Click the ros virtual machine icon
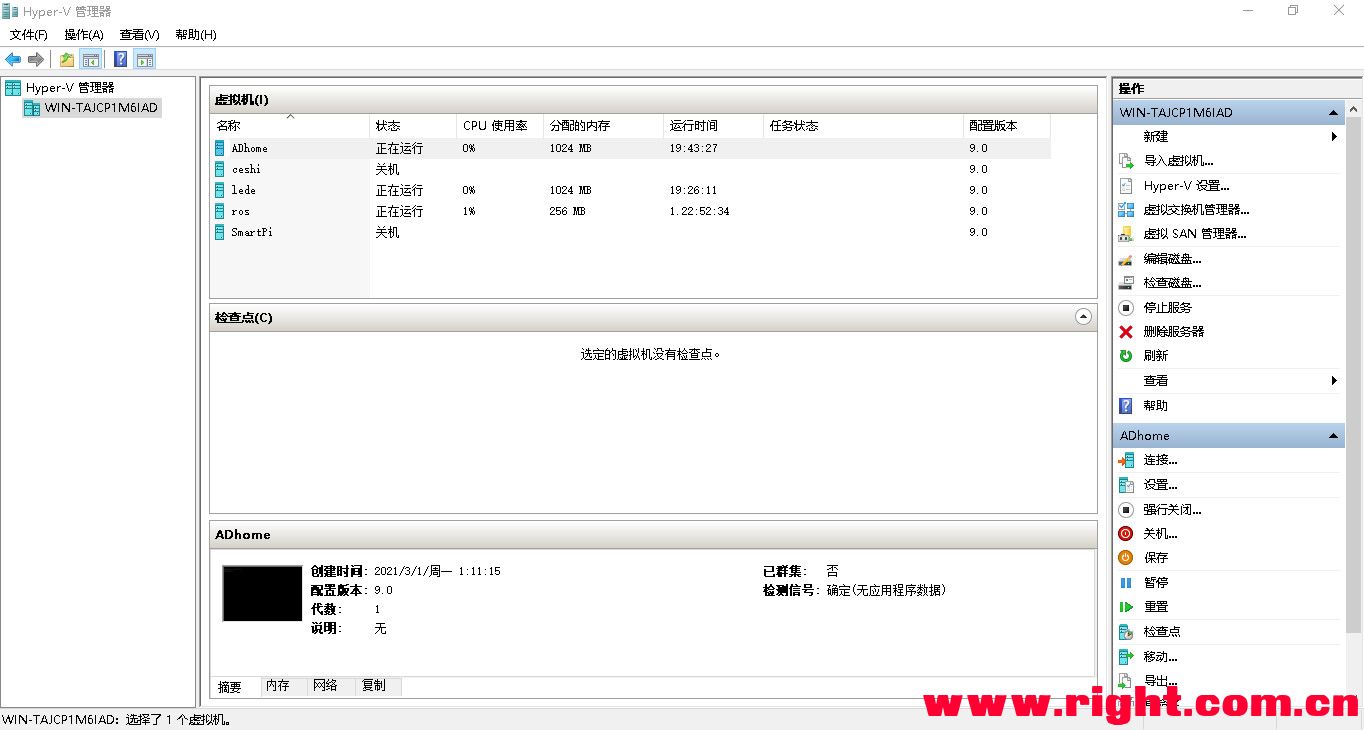 point(220,211)
